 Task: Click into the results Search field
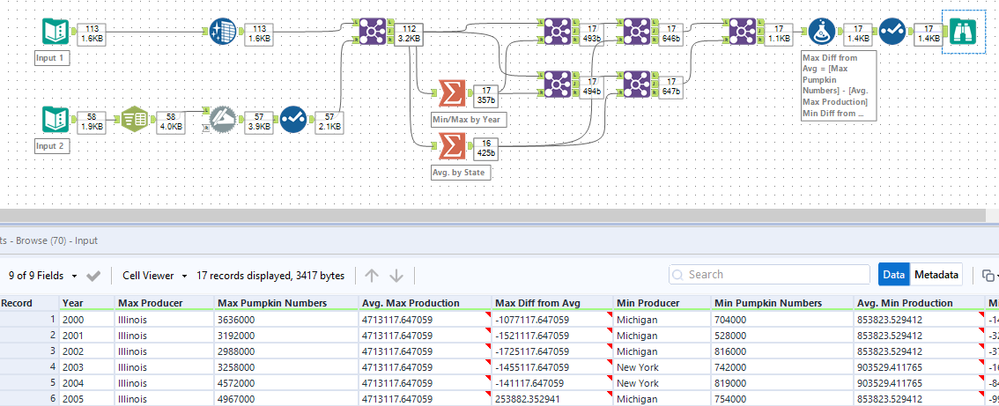tap(770, 275)
